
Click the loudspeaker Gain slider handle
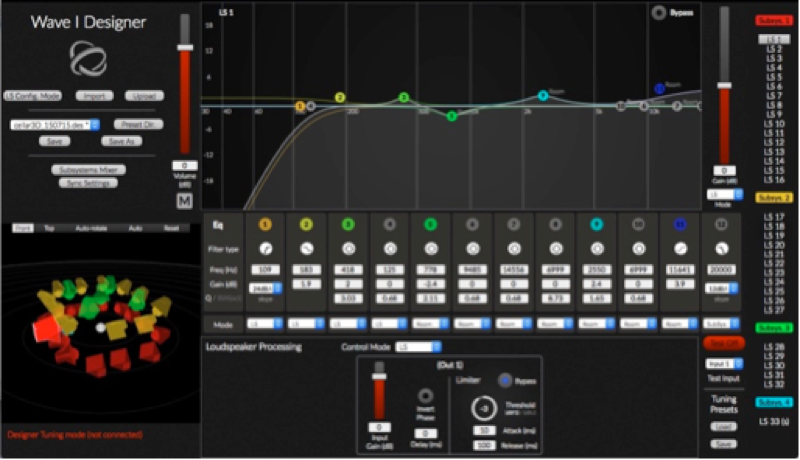click(x=724, y=85)
